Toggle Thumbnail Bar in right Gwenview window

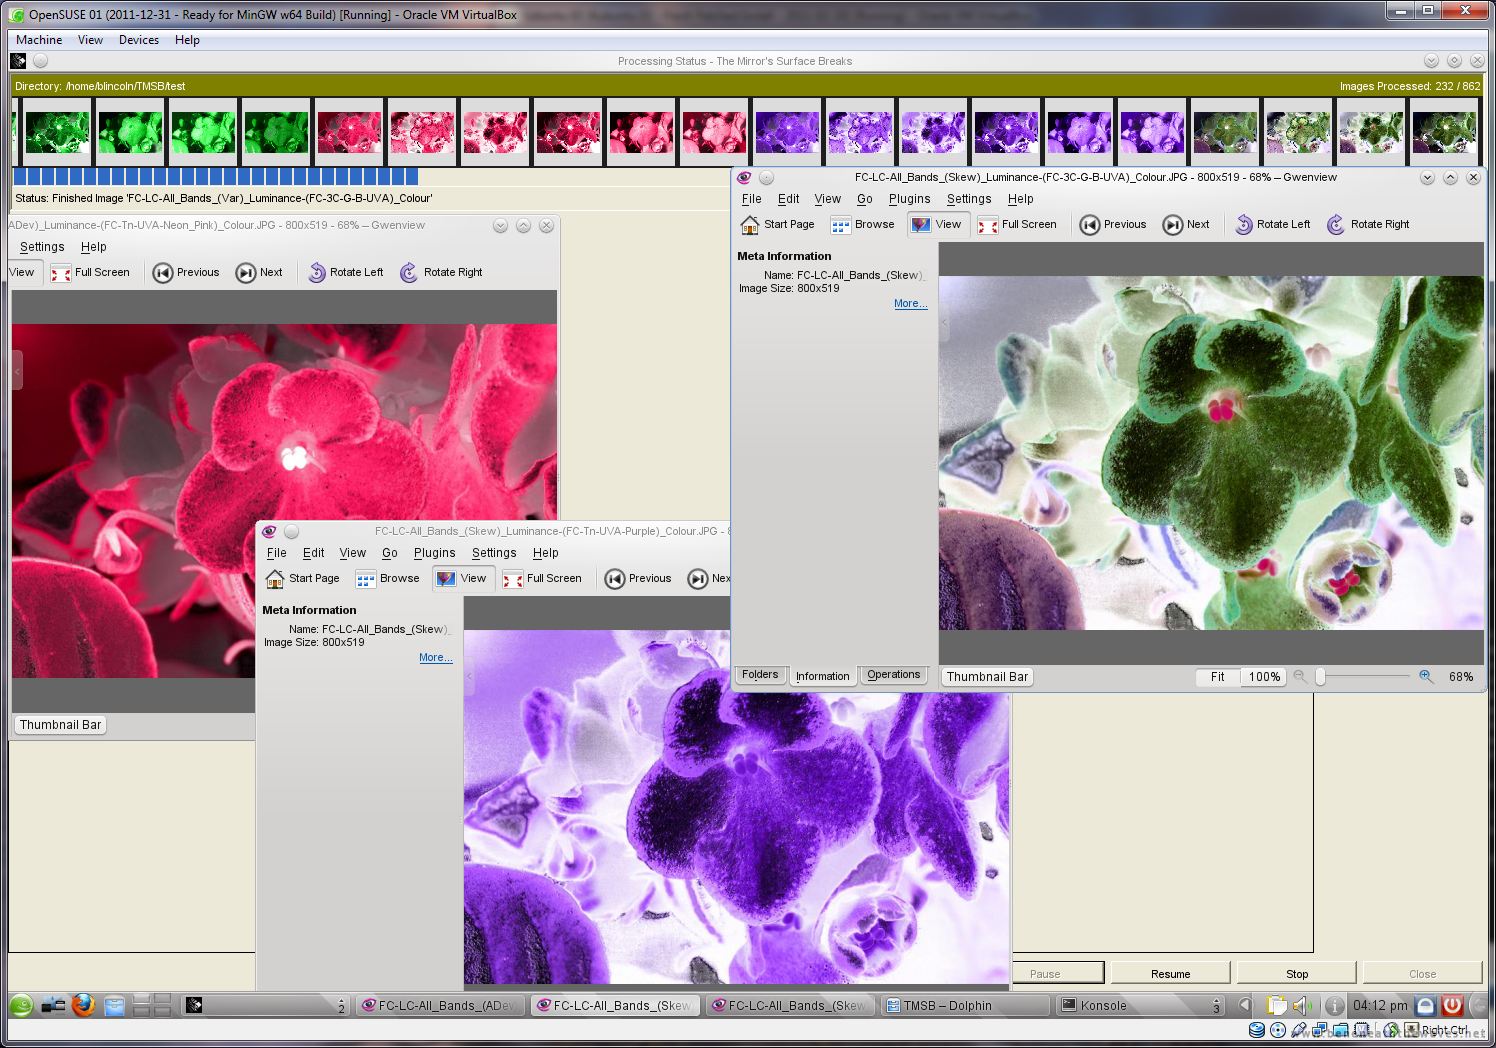[x=987, y=677]
